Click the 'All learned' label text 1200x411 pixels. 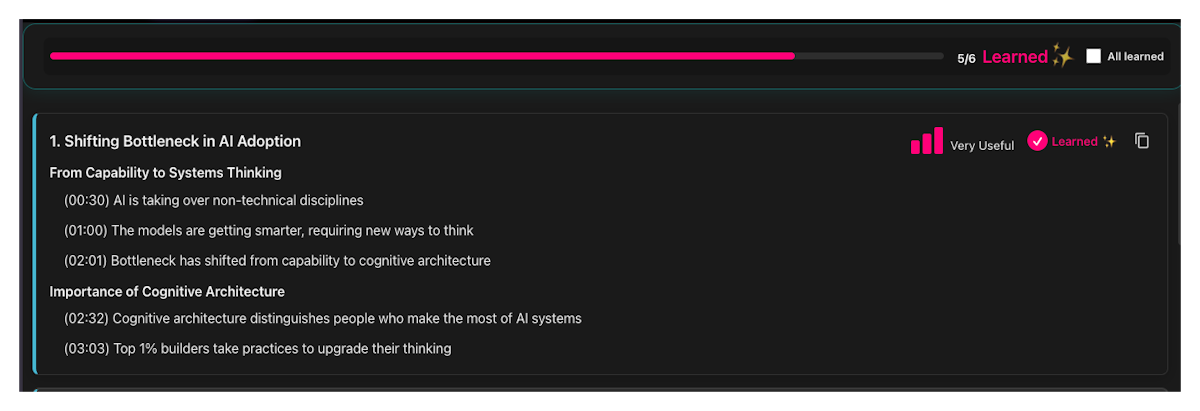[x=1135, y=57]
